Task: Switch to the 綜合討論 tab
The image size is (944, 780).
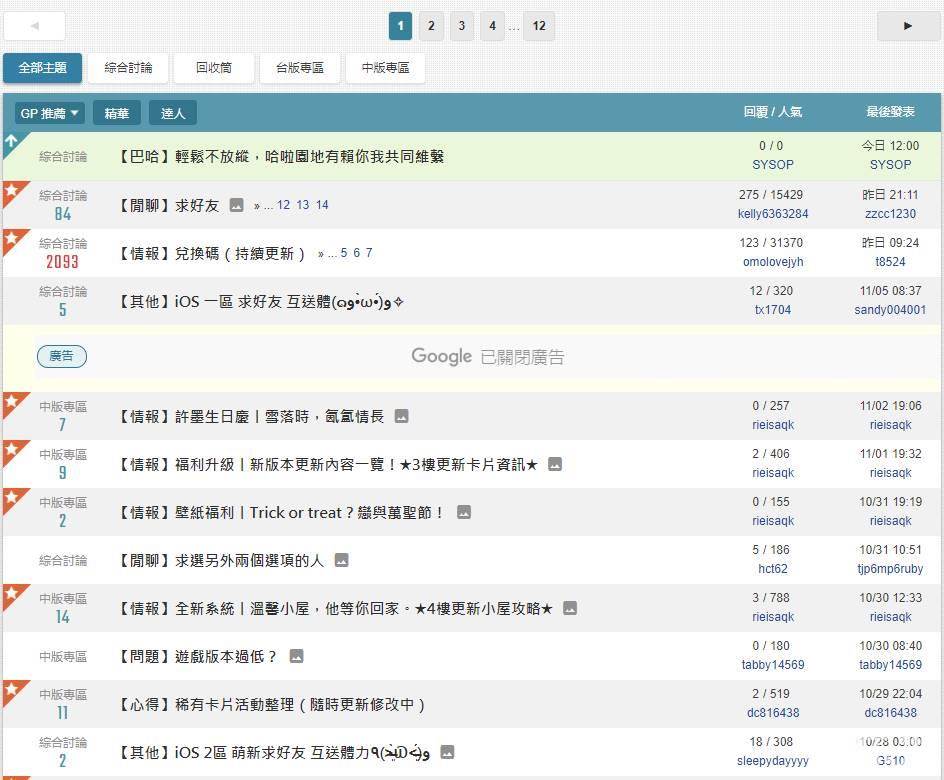Action: tap(128, 68)
